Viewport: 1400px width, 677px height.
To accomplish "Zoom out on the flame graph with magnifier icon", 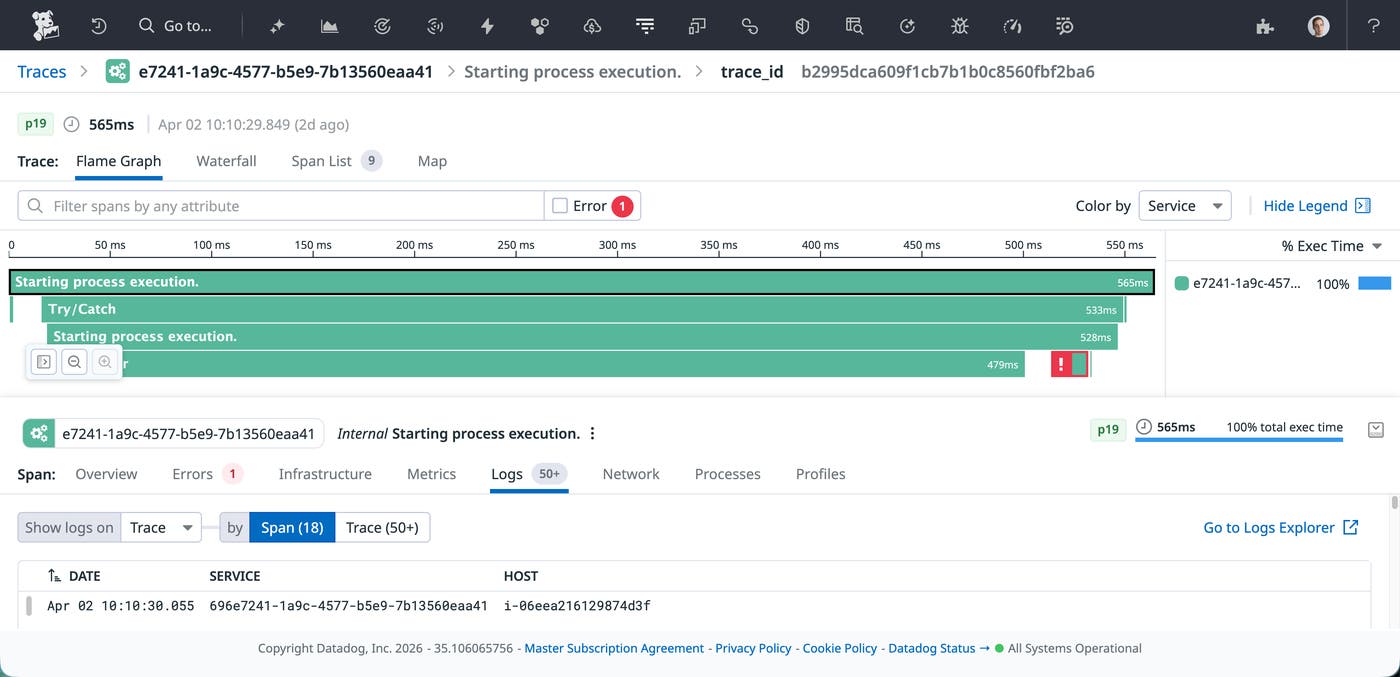I will (74, 362).
